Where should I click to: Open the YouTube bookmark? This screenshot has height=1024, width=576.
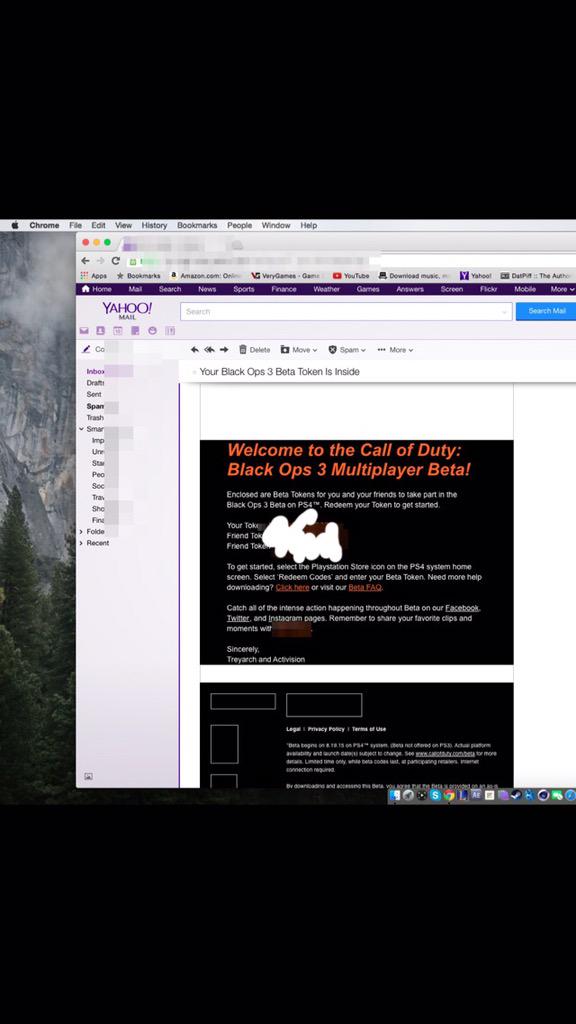(351, 276)
